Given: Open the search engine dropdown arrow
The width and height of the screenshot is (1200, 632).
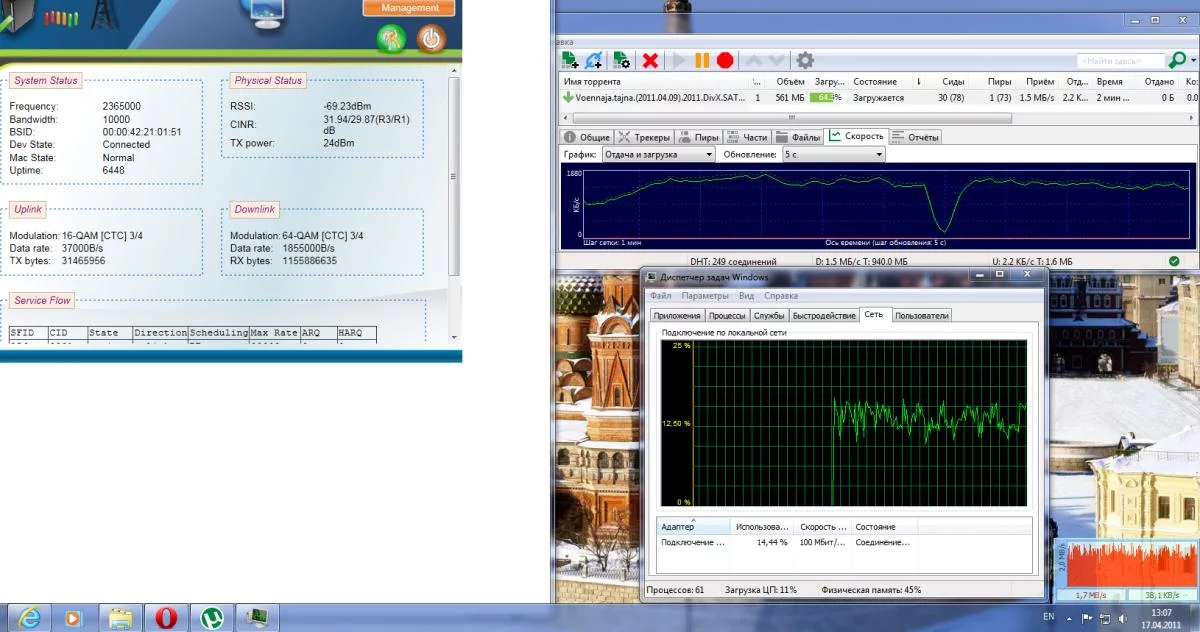Looking at the screenshot, I should pyautogui.click(x=1192, y=61).
